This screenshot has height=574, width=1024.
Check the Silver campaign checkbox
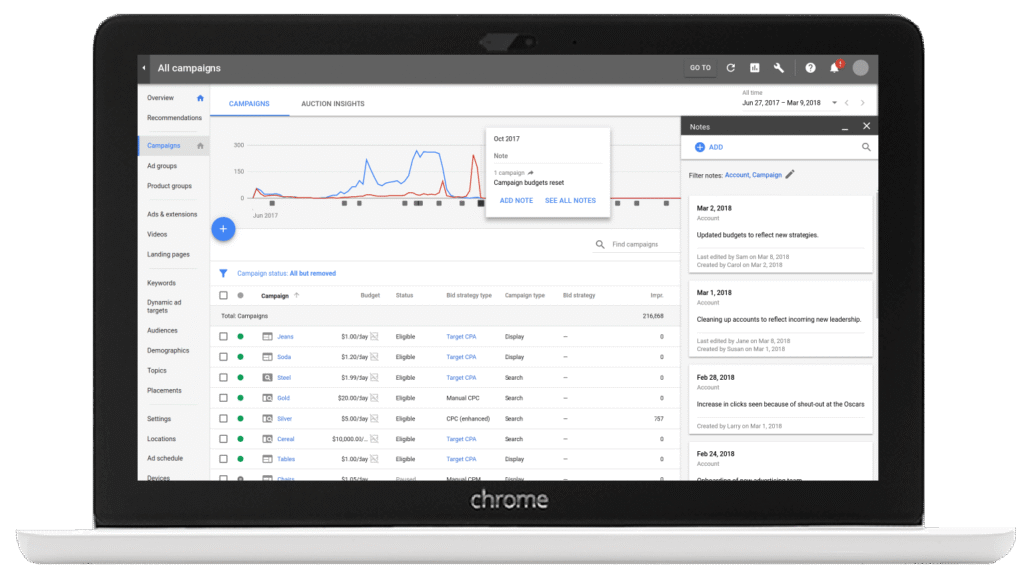[x=223, y=419]
